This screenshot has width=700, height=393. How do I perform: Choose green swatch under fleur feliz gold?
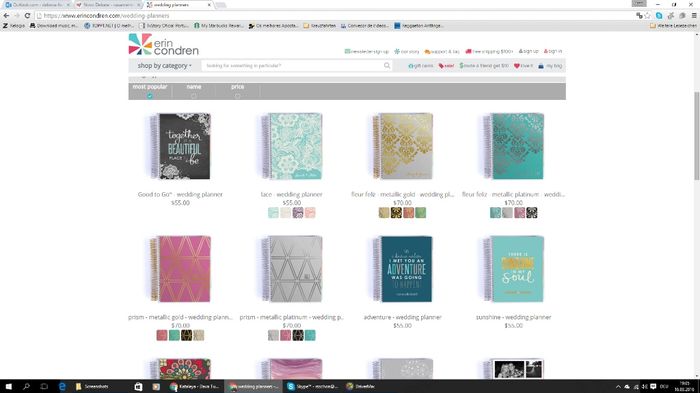[x=421, y=213]
